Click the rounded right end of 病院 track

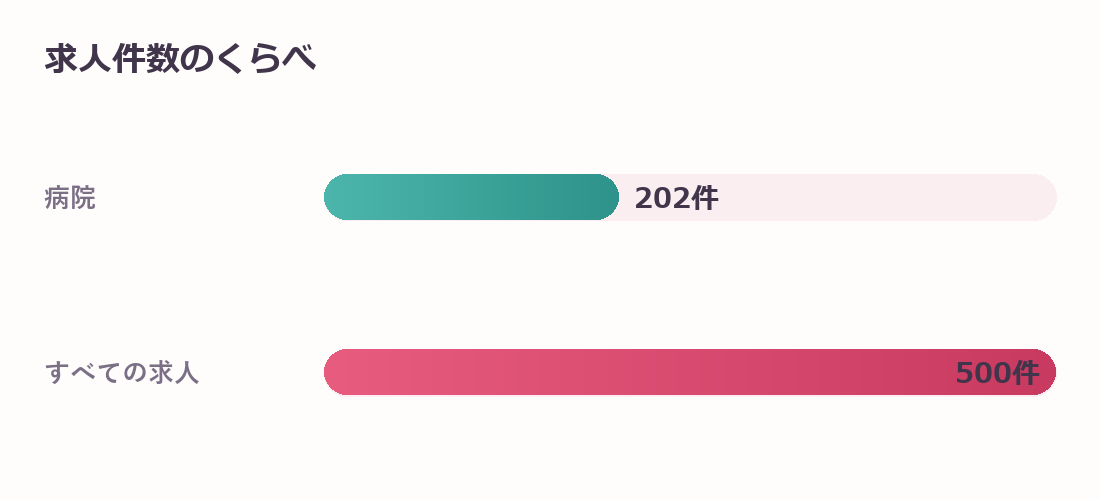pyautogui.click(x=1044, y=197)
